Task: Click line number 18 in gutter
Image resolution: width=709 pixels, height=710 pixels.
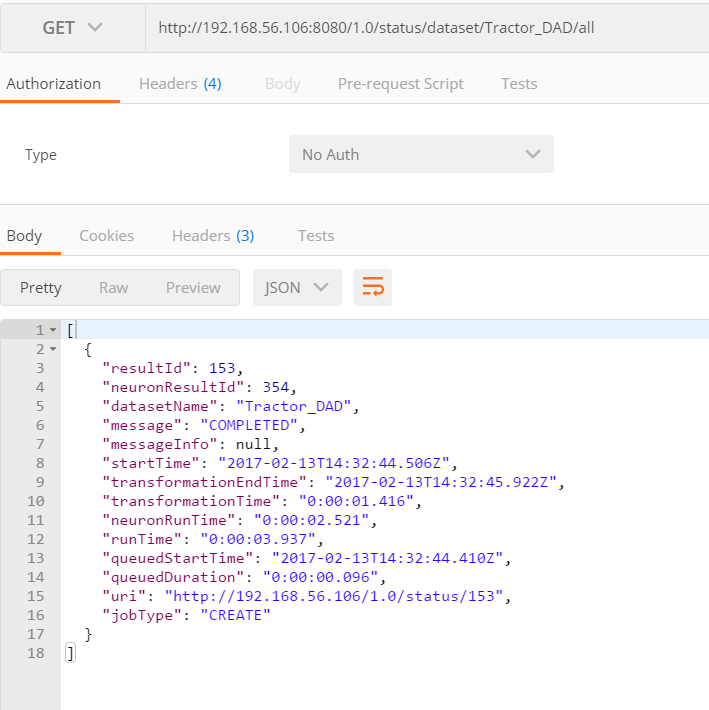Action: point(36,653)
